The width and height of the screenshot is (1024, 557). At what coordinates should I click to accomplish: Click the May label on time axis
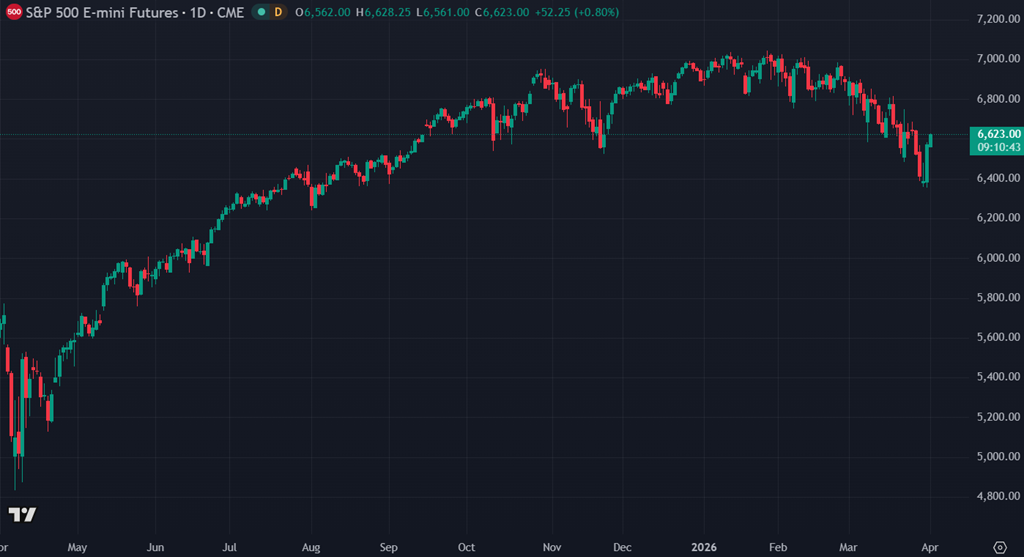[x=78, y=547]
